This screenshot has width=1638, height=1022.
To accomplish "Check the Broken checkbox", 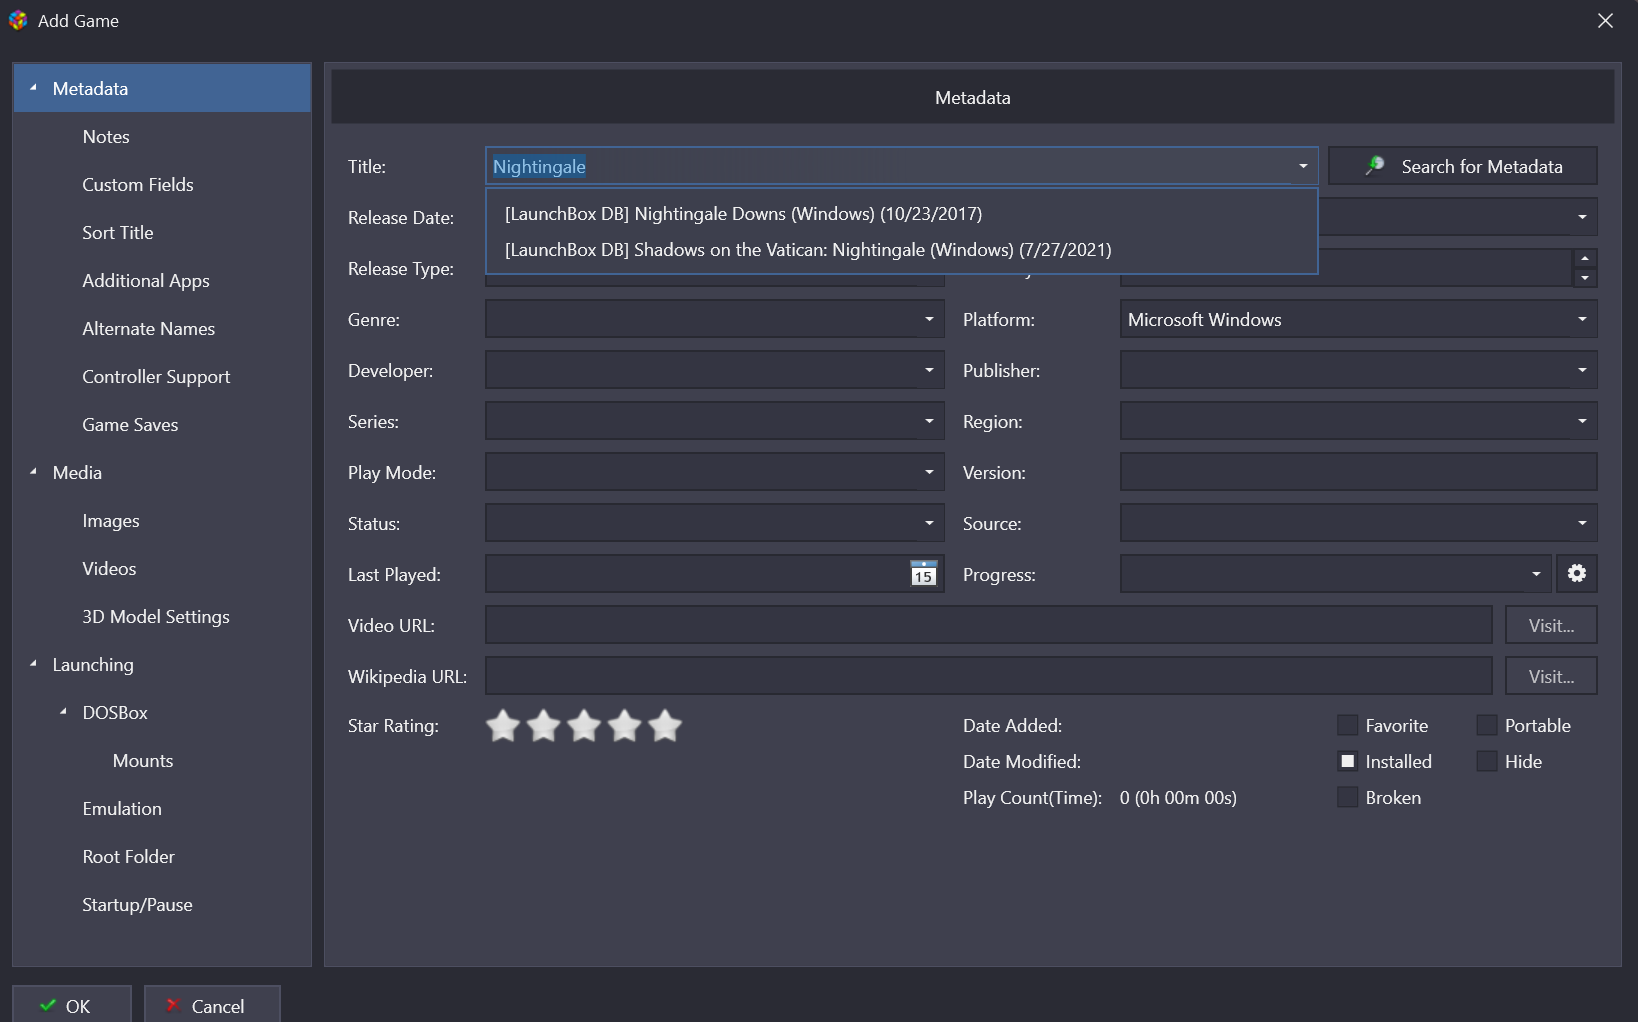I will [x=1348, y=797].
